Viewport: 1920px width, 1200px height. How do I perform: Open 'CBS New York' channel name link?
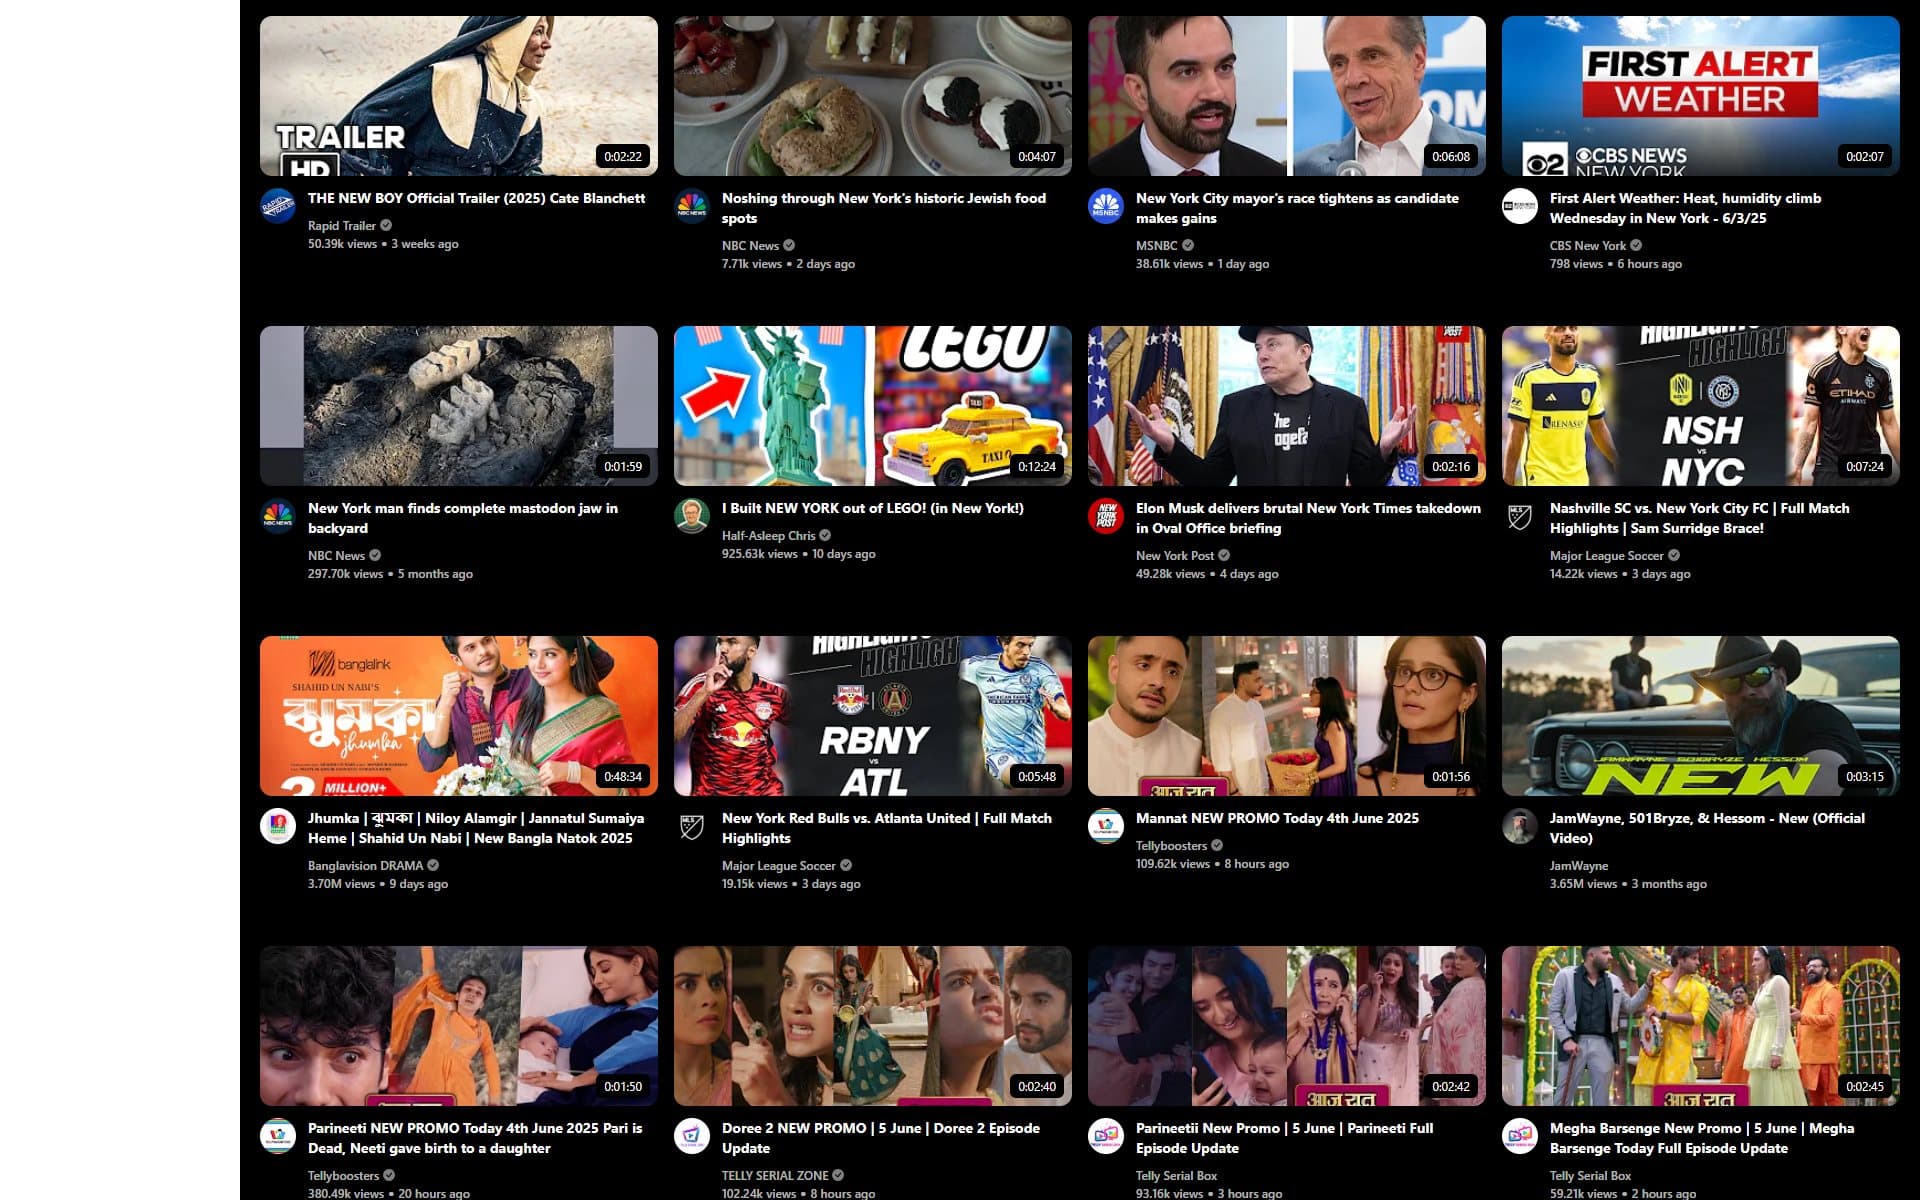tap(1587, 246)
